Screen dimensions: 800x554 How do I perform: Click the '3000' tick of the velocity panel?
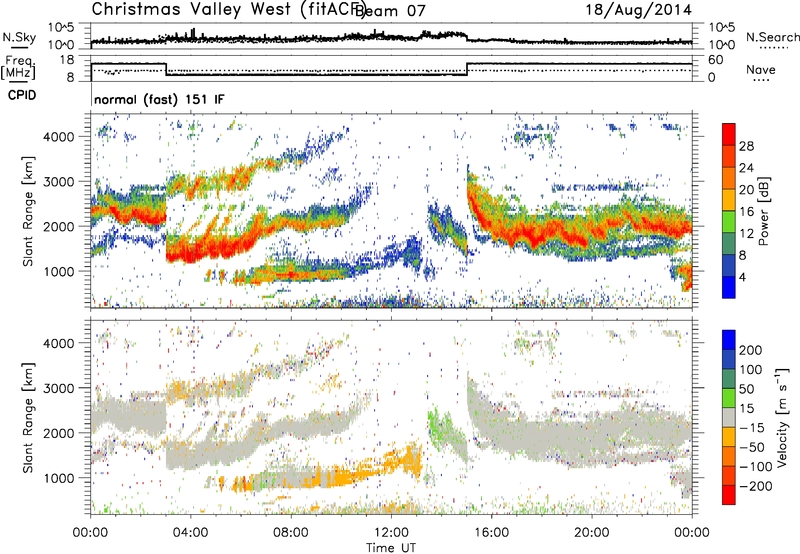point(59,388)
